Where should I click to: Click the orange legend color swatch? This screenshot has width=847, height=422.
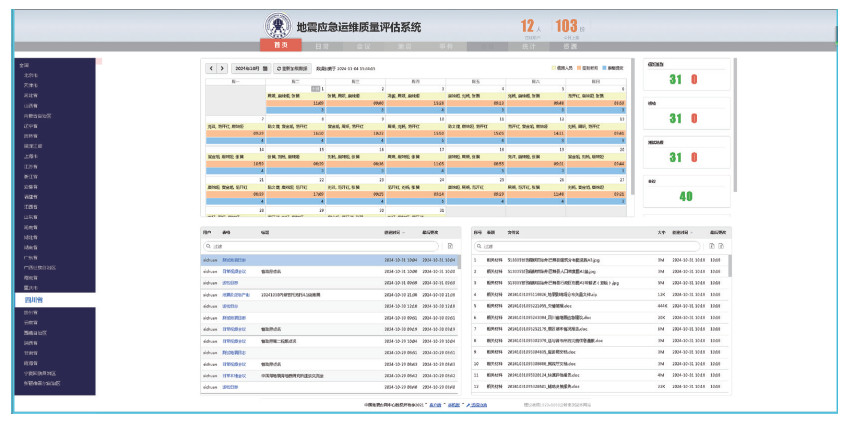[577, 69]
